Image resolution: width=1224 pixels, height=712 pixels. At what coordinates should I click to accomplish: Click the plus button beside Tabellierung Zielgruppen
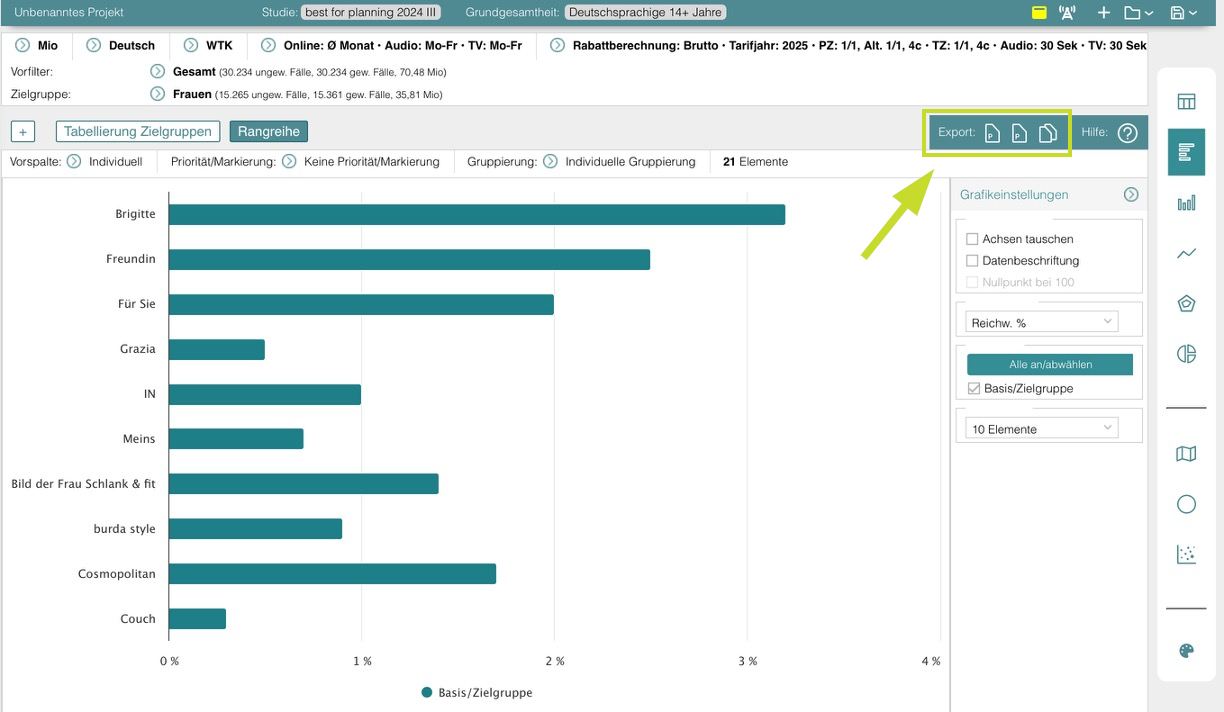[23, 132]
